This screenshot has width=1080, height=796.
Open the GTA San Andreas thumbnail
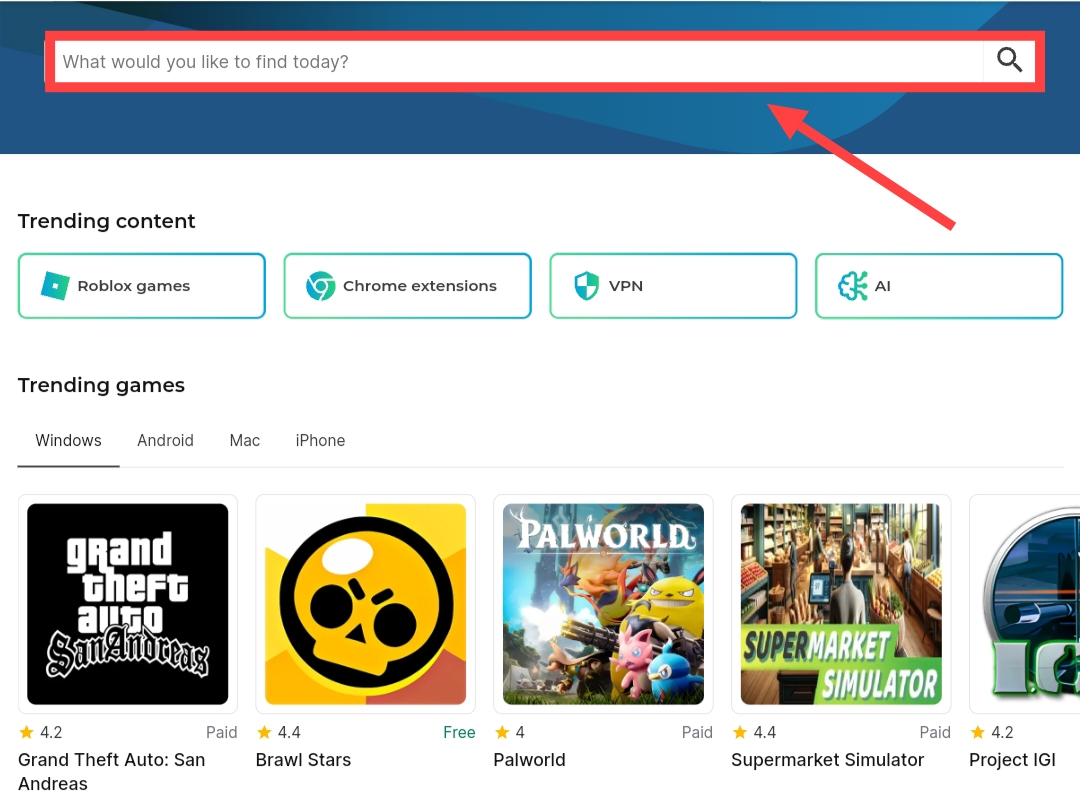[x=127, y=604]
